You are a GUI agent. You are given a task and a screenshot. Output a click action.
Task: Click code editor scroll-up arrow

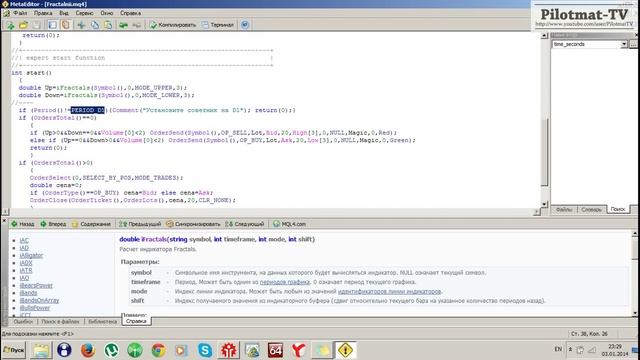544,36
